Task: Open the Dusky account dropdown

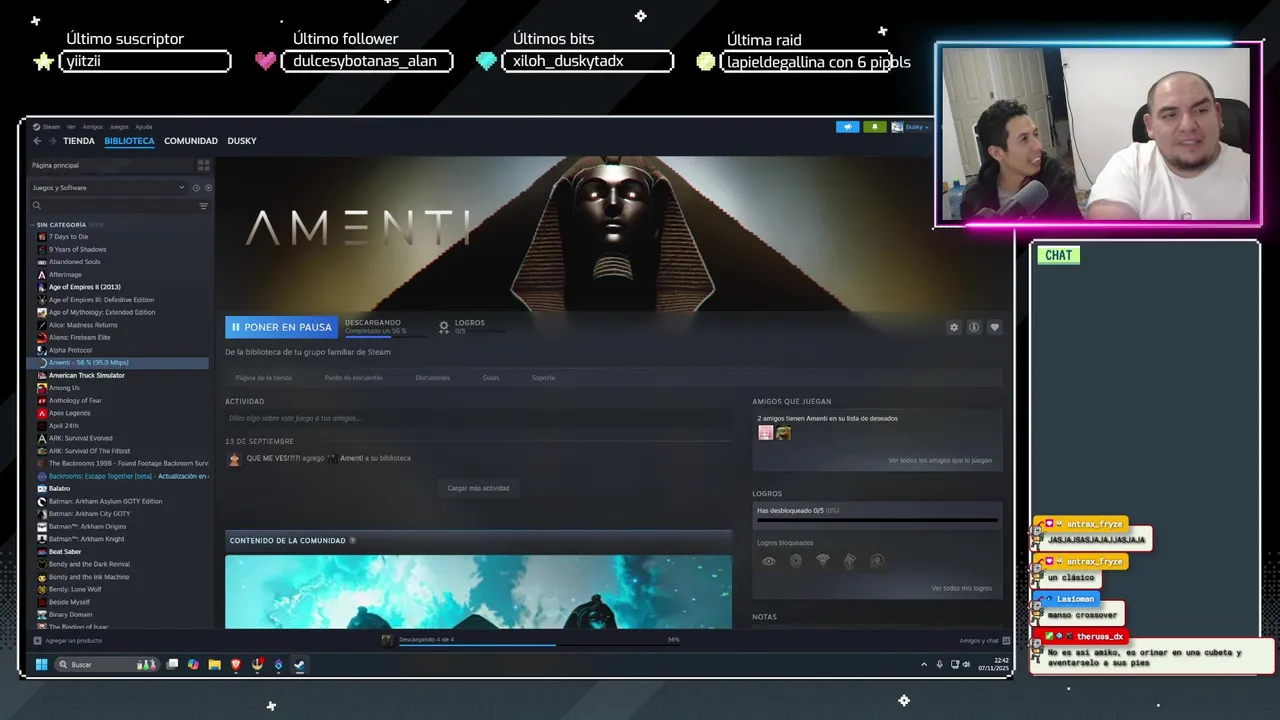Action: pyautogui.click(x=910, y=127)
